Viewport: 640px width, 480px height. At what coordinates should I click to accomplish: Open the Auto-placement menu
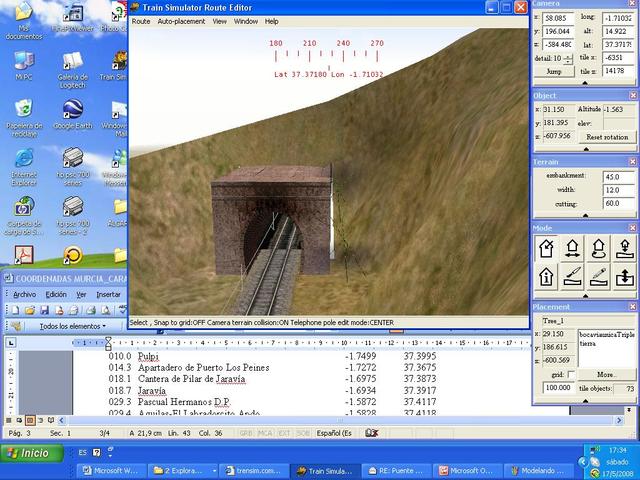point(181,21)
